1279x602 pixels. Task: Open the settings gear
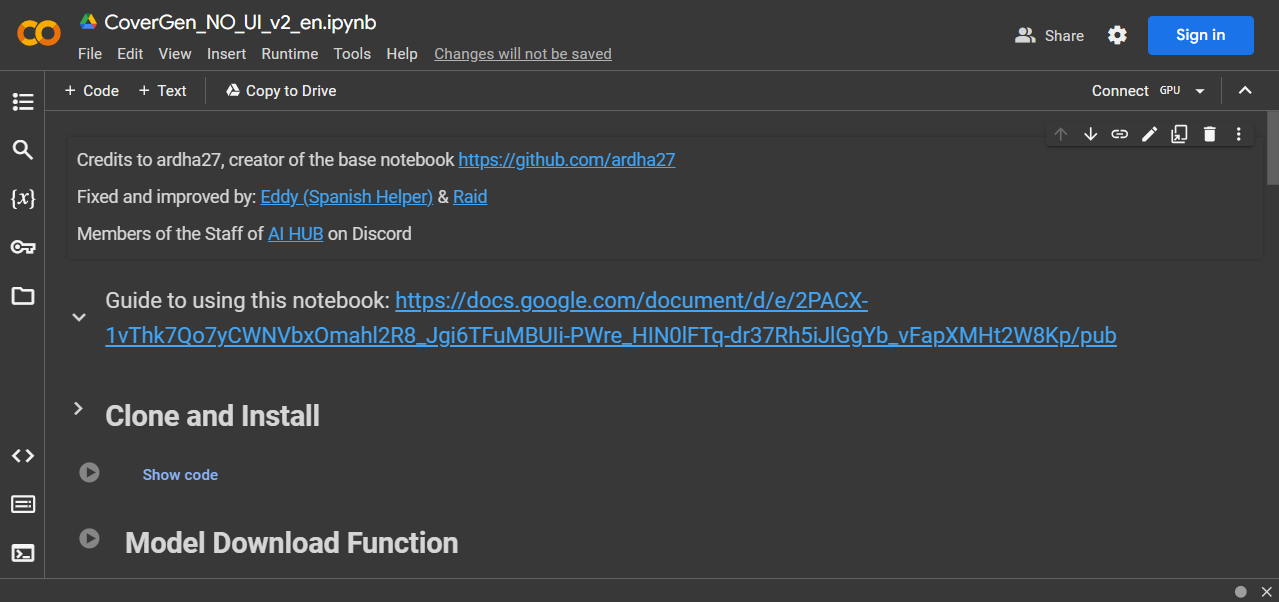point(1117,35)
